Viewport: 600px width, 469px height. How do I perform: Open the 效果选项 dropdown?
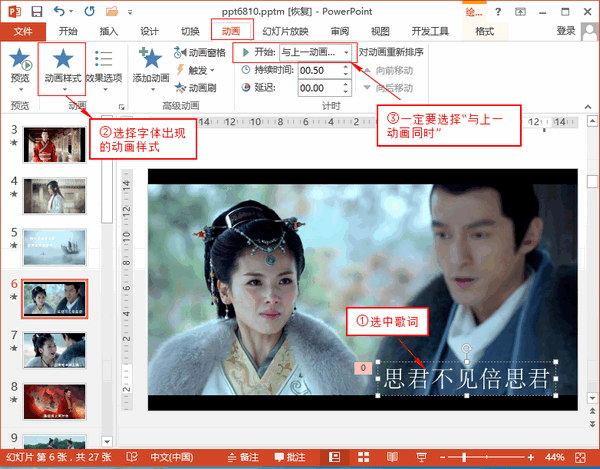tap(104, 71)
